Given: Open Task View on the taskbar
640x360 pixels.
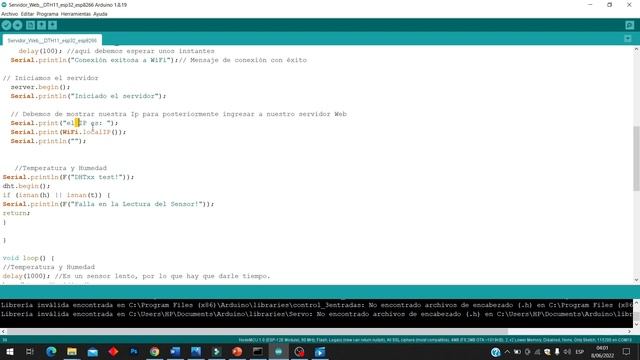Looking at the screenshot, I should (29, 351).
